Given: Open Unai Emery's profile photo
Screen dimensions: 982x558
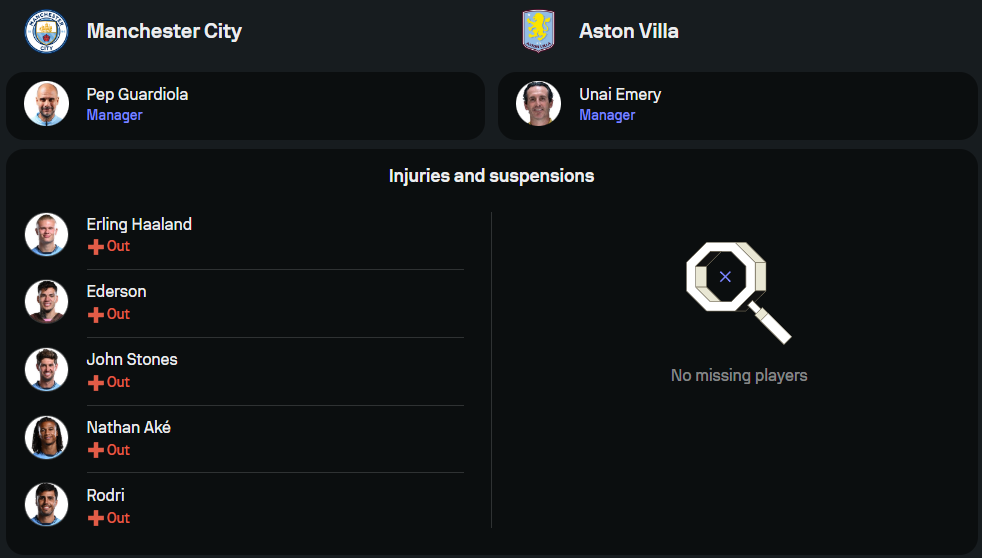Looking at the screenshot, I should [x=538, y=103].
